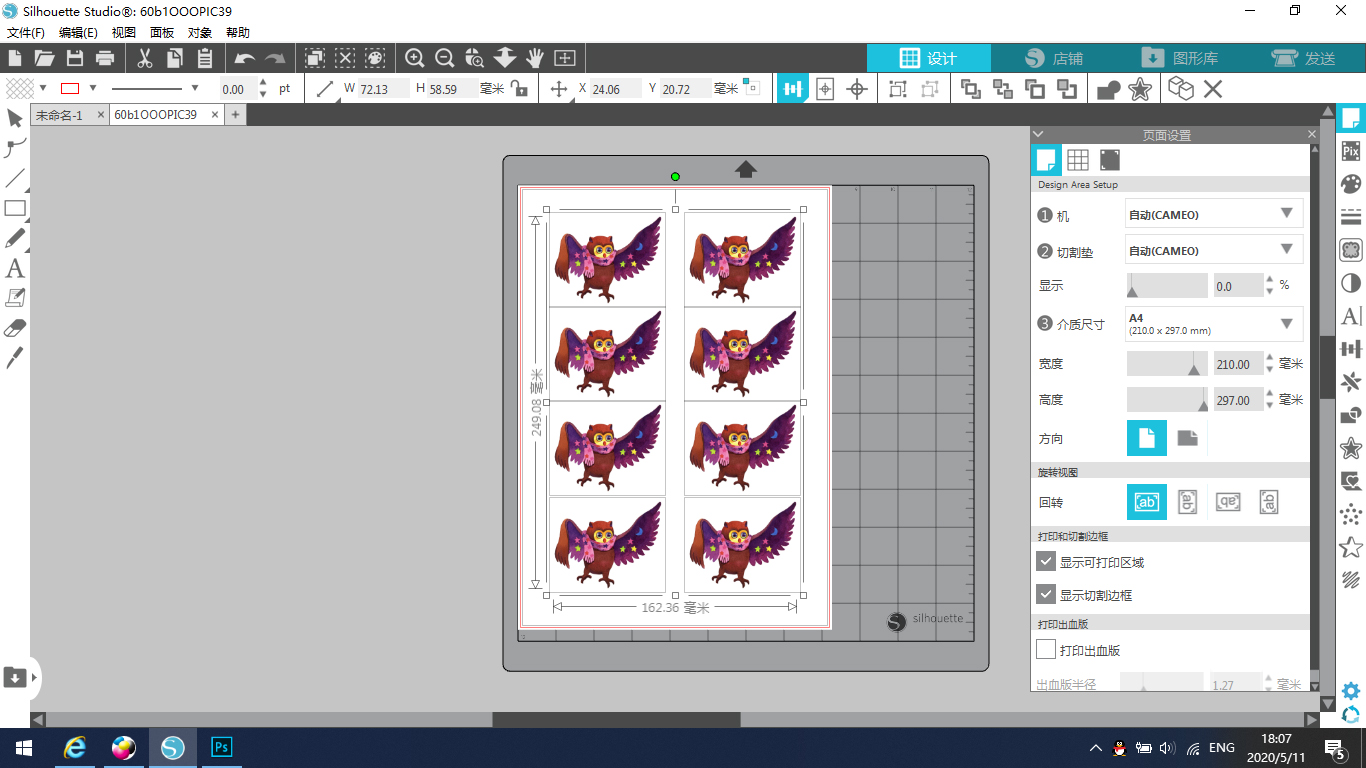This screenshot has width=1366, height=768.
Task: Select the Knife tool
Action: (15, 358)
